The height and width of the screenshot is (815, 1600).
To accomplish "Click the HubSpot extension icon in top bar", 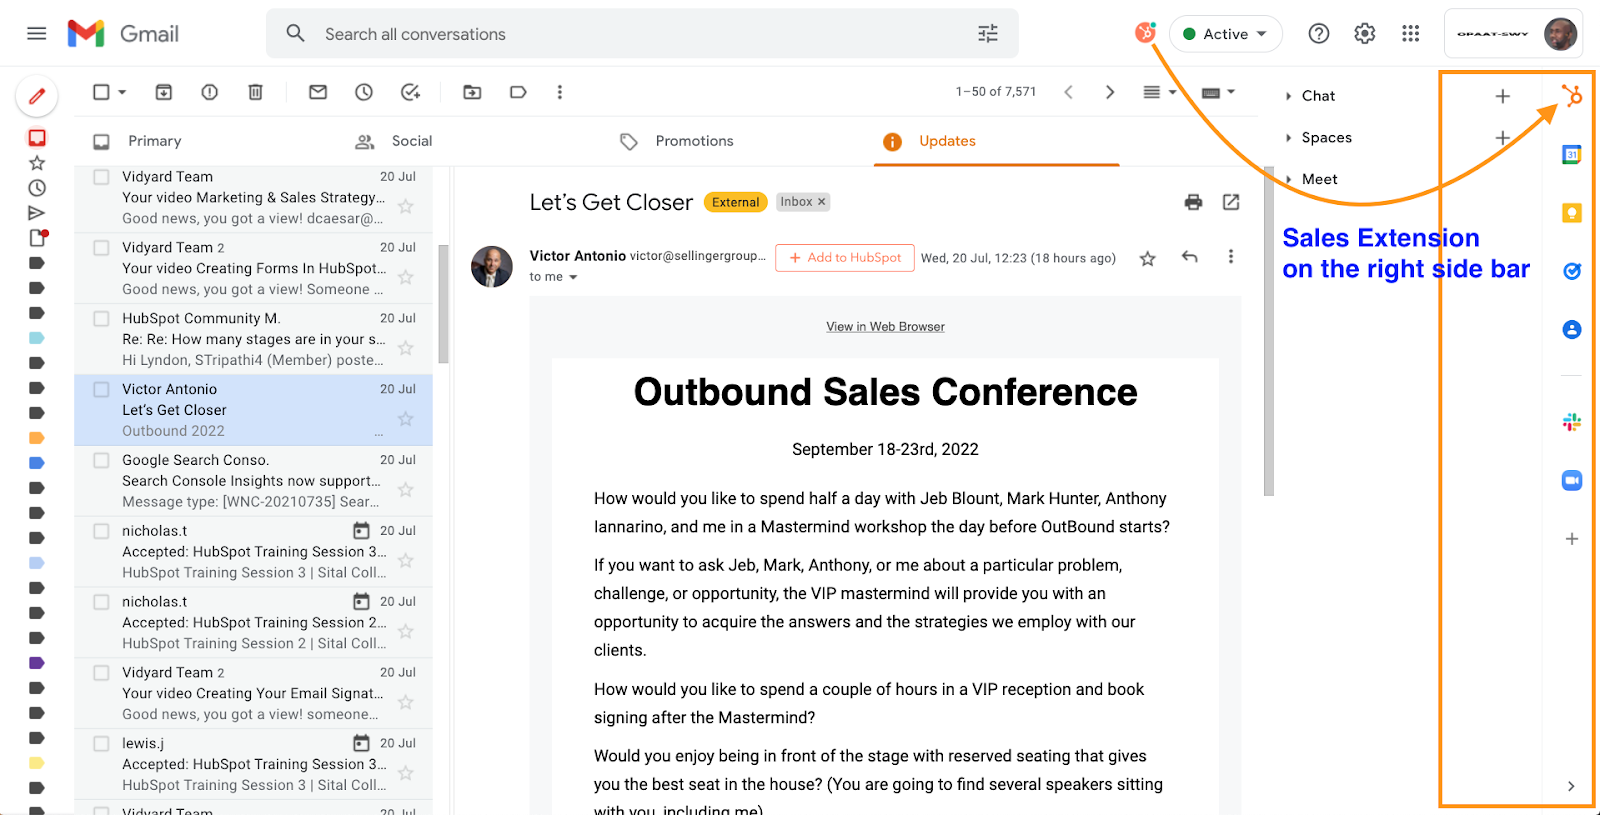I will point(1145,33).
